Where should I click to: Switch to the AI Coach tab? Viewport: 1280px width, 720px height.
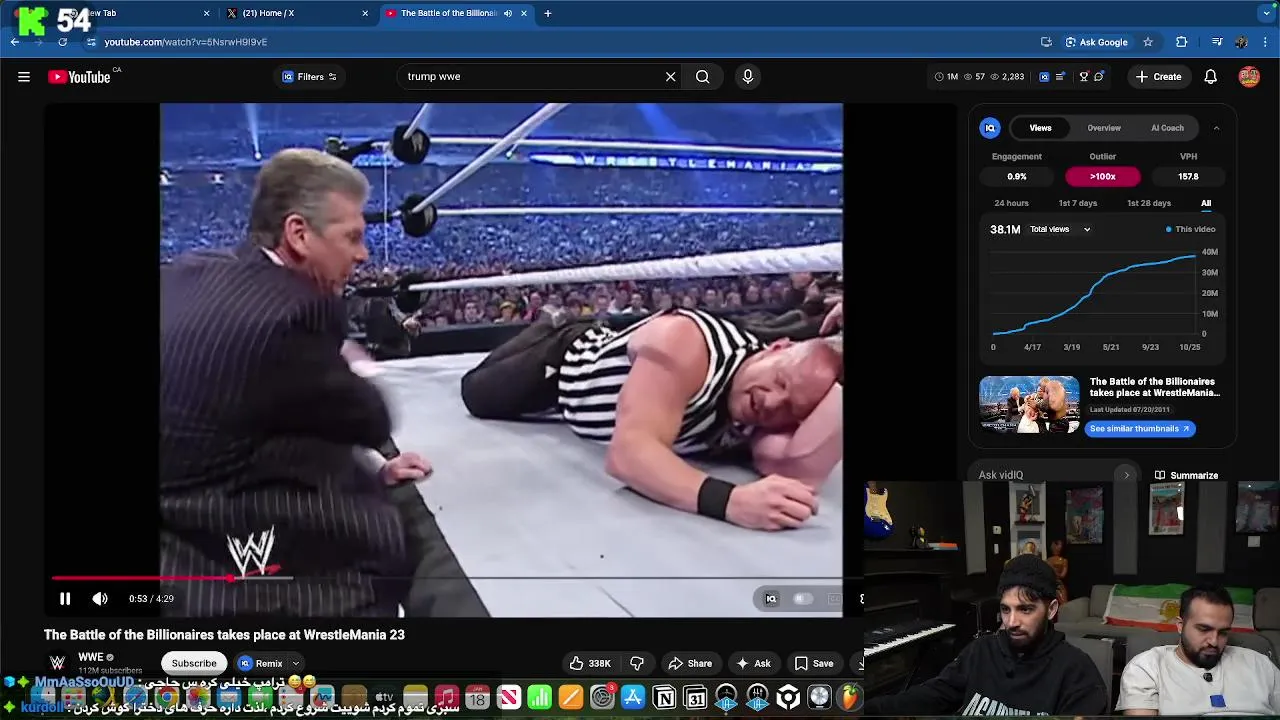click(x=1167, y=128)
